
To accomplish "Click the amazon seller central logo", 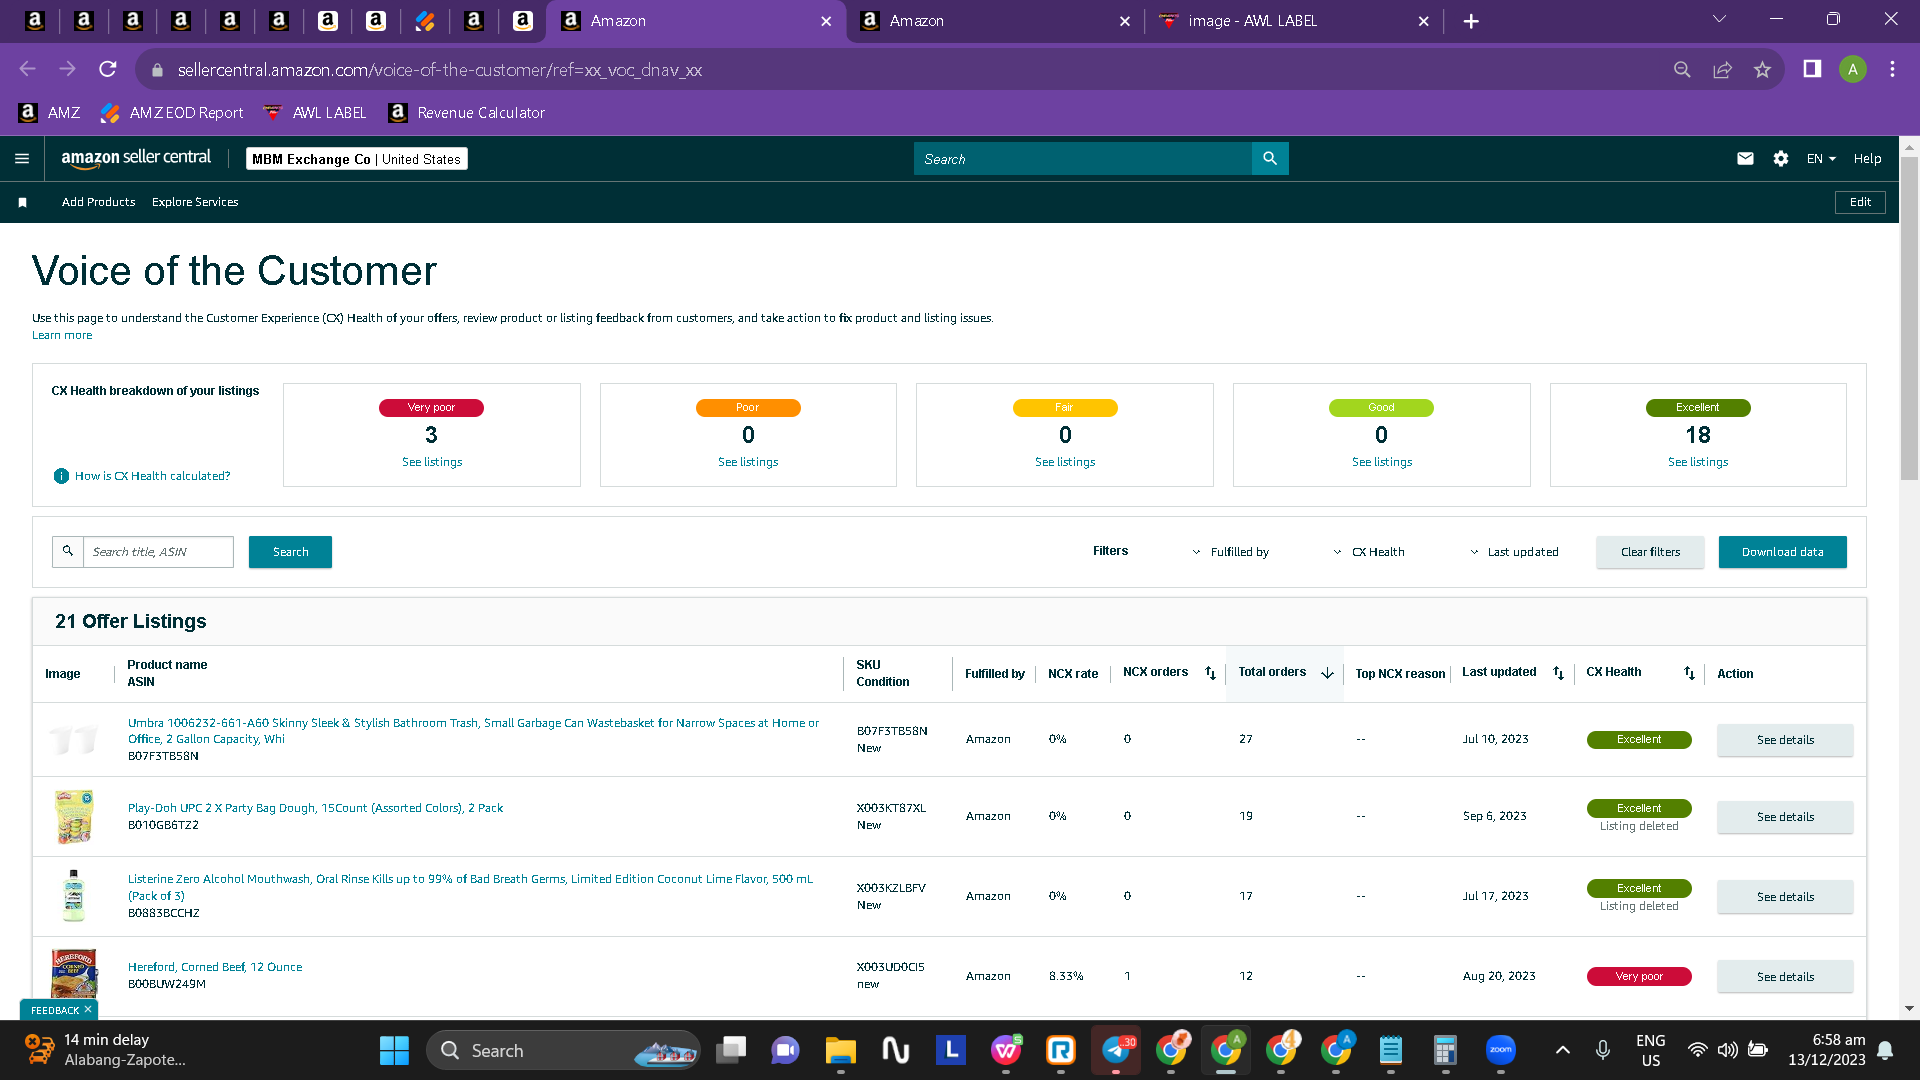I will (x=136, y=158).
